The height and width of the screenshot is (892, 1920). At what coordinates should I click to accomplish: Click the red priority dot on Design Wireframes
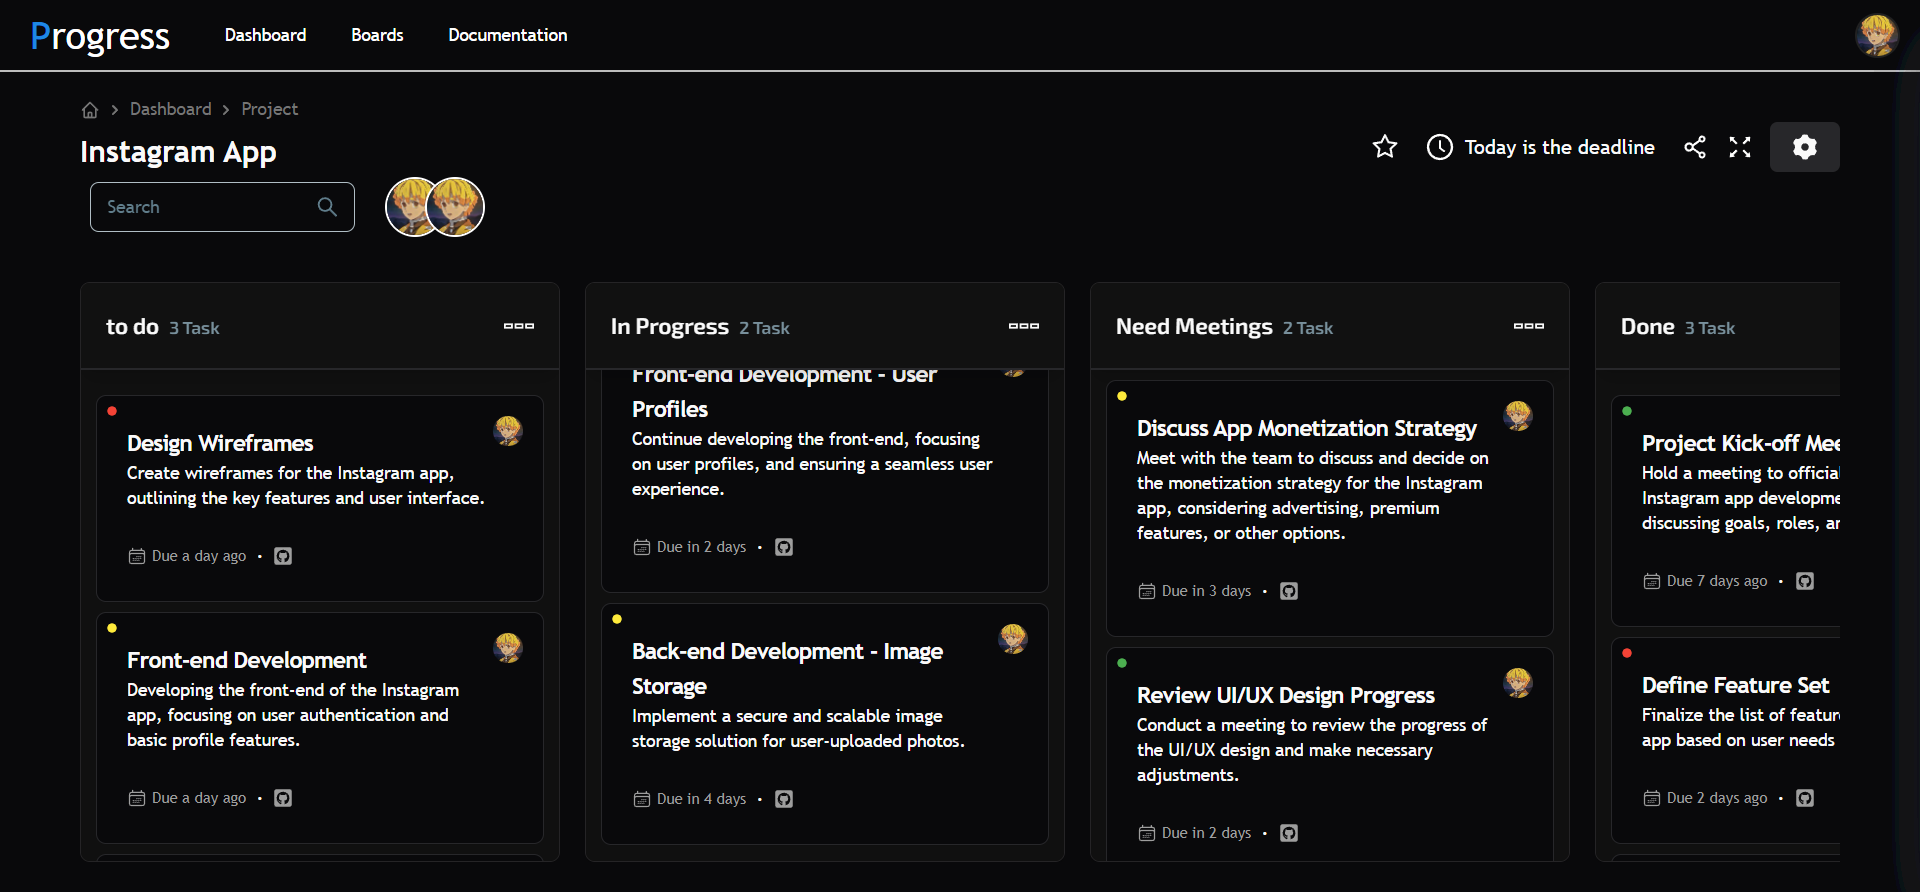pyautogui.click(x=112, y=411)
